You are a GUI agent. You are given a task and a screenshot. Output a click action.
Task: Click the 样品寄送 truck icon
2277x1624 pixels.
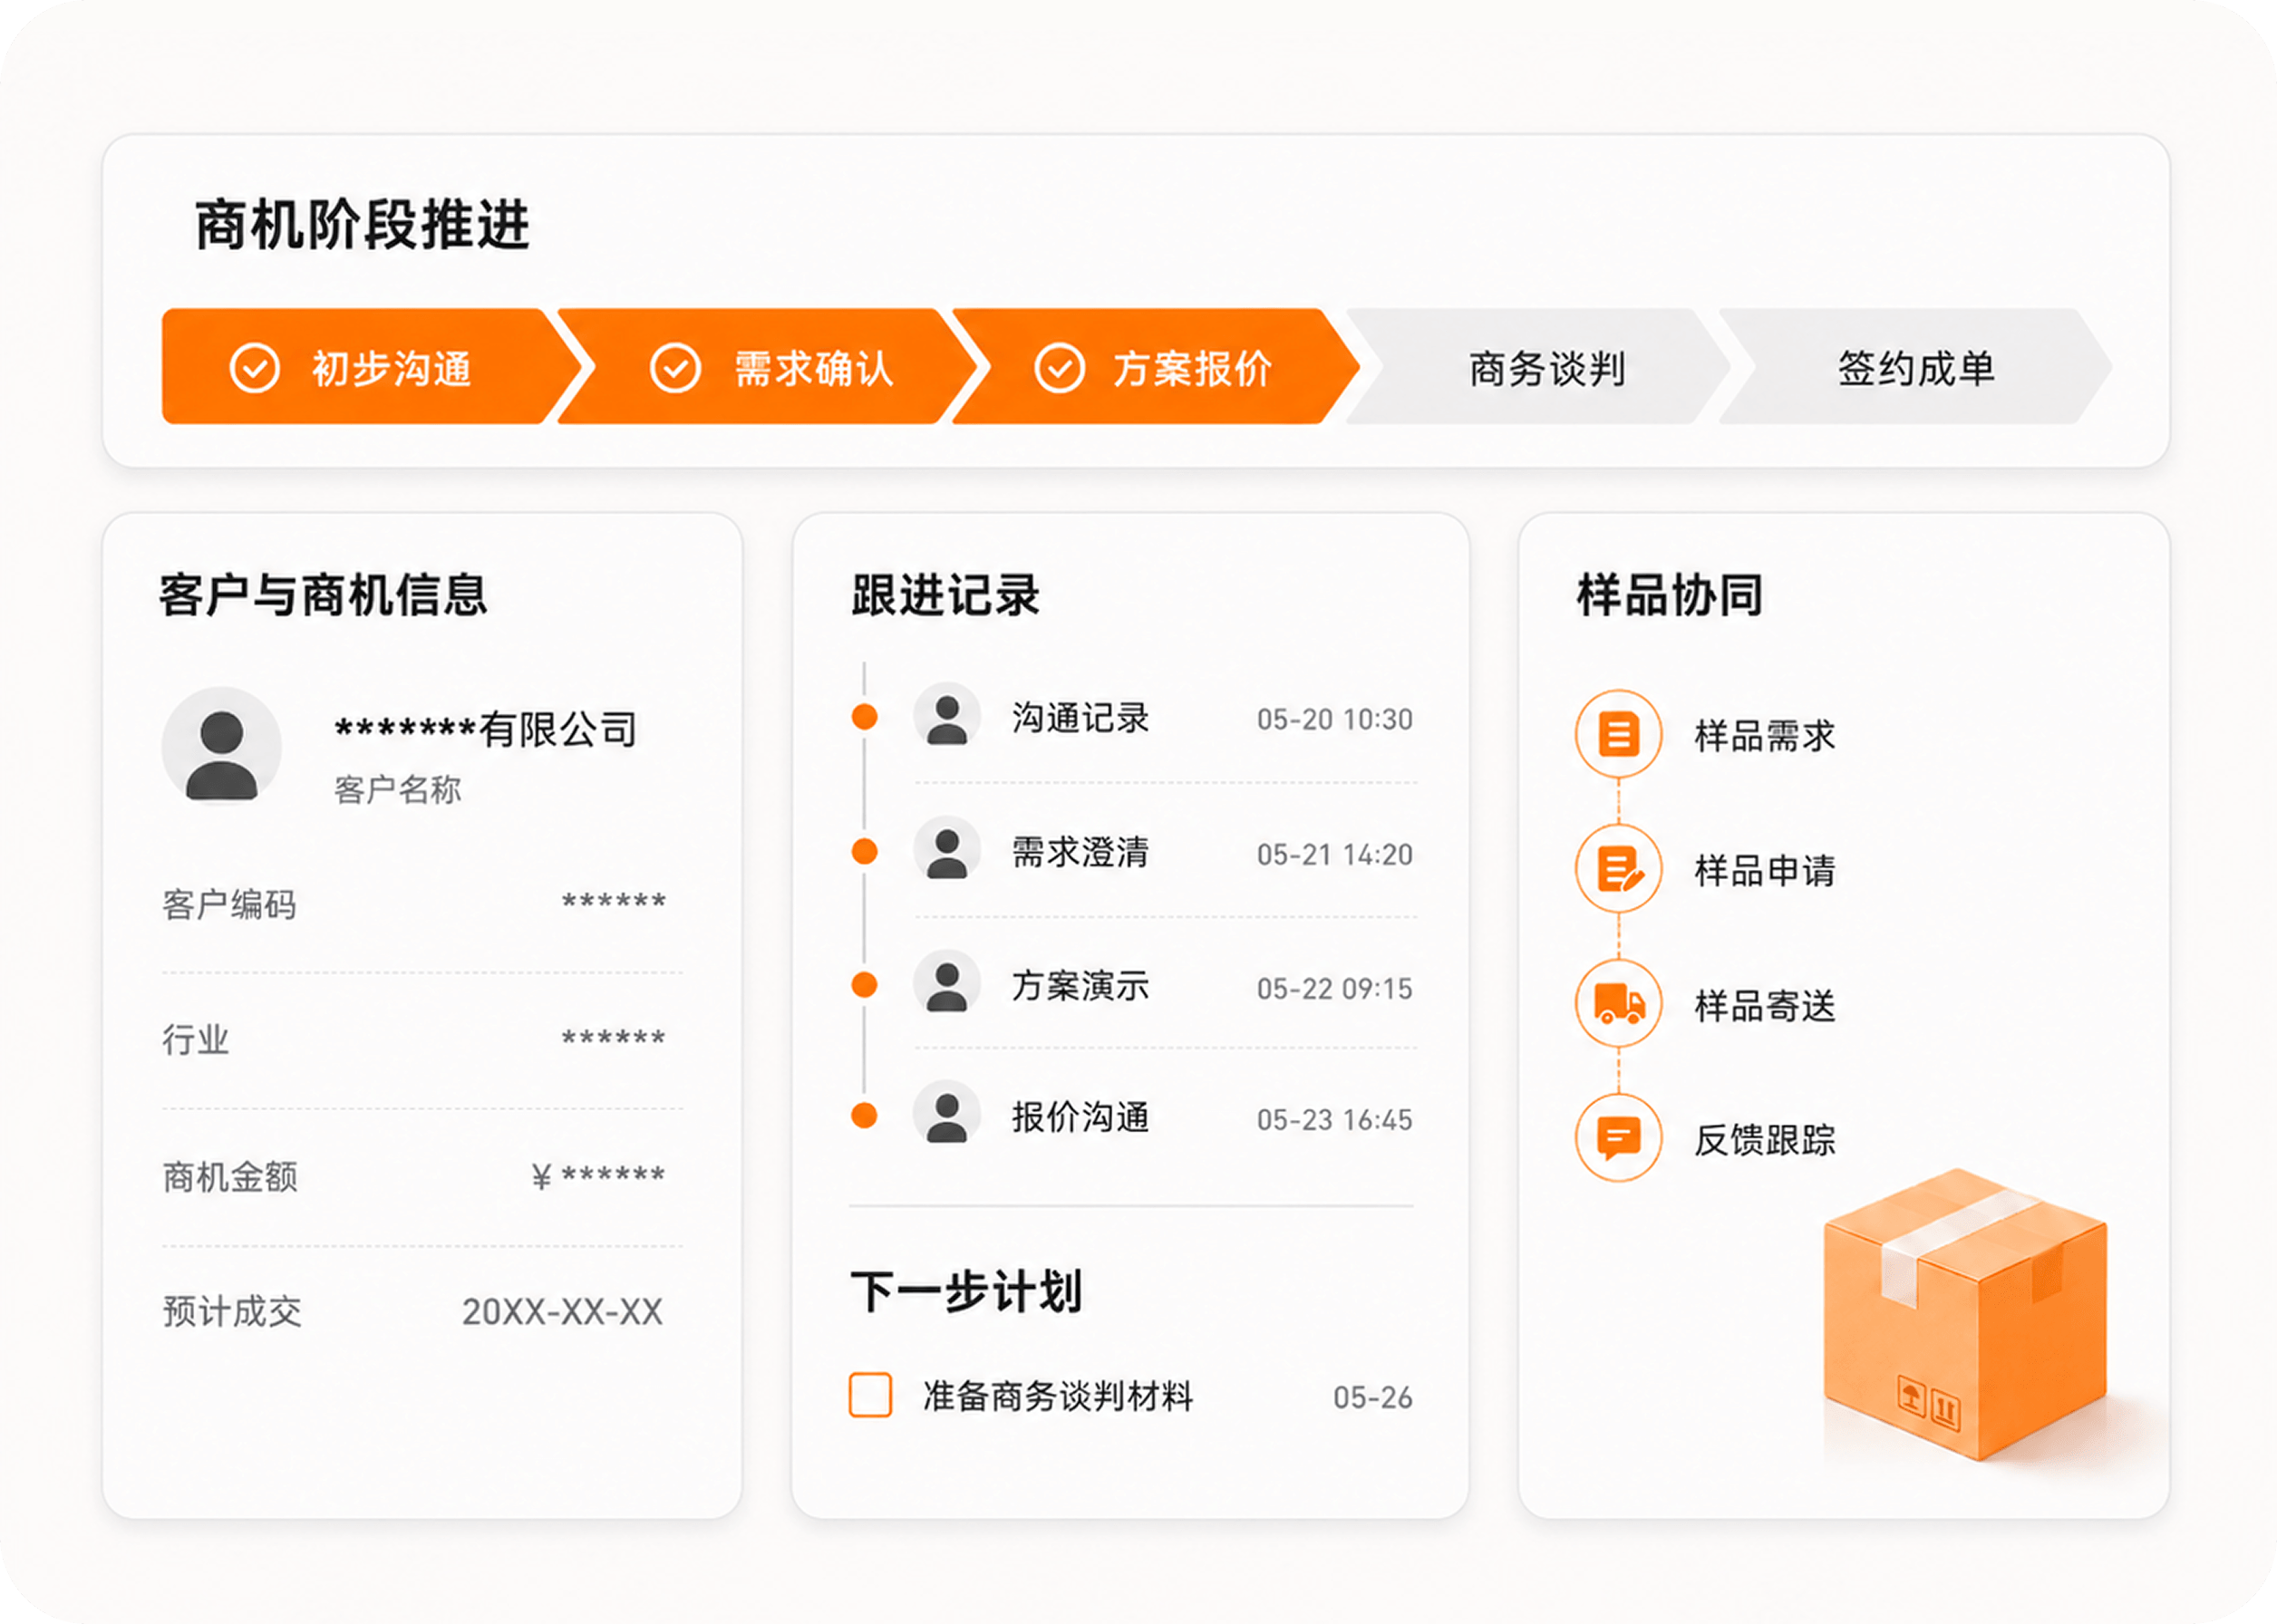click(1618, 1003)
